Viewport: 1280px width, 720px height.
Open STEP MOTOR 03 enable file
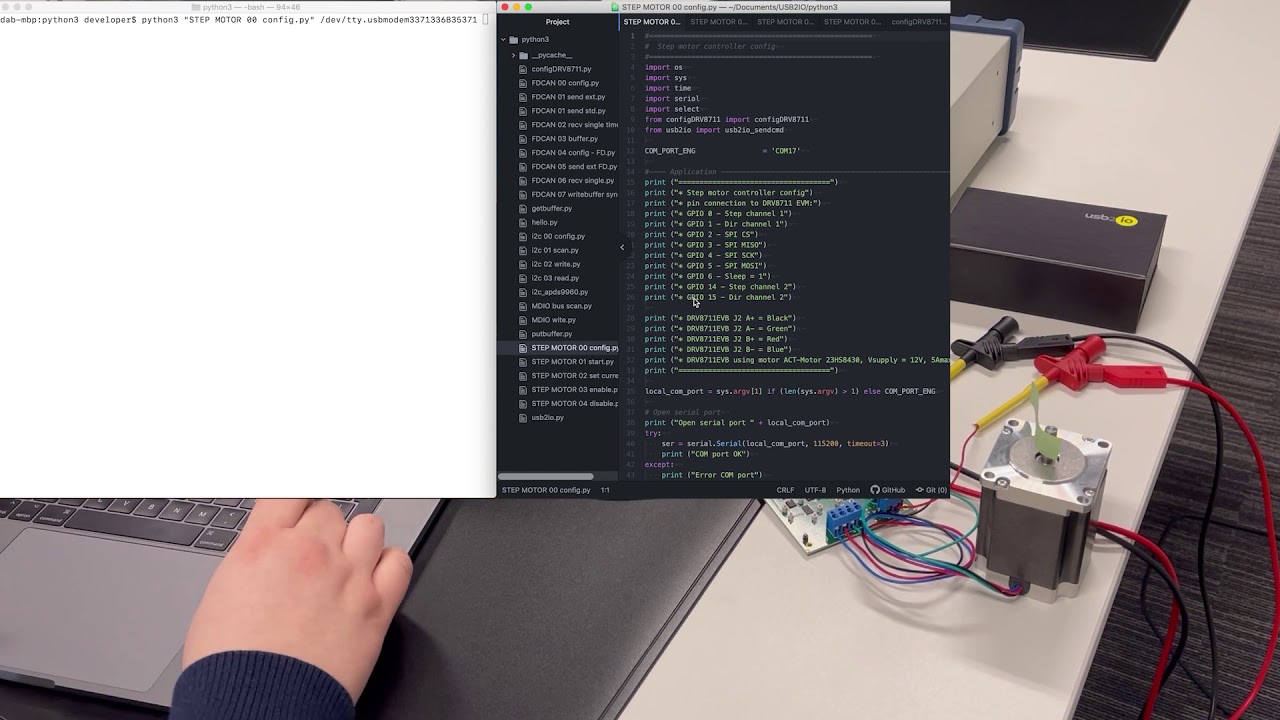(x=574, y=390)
